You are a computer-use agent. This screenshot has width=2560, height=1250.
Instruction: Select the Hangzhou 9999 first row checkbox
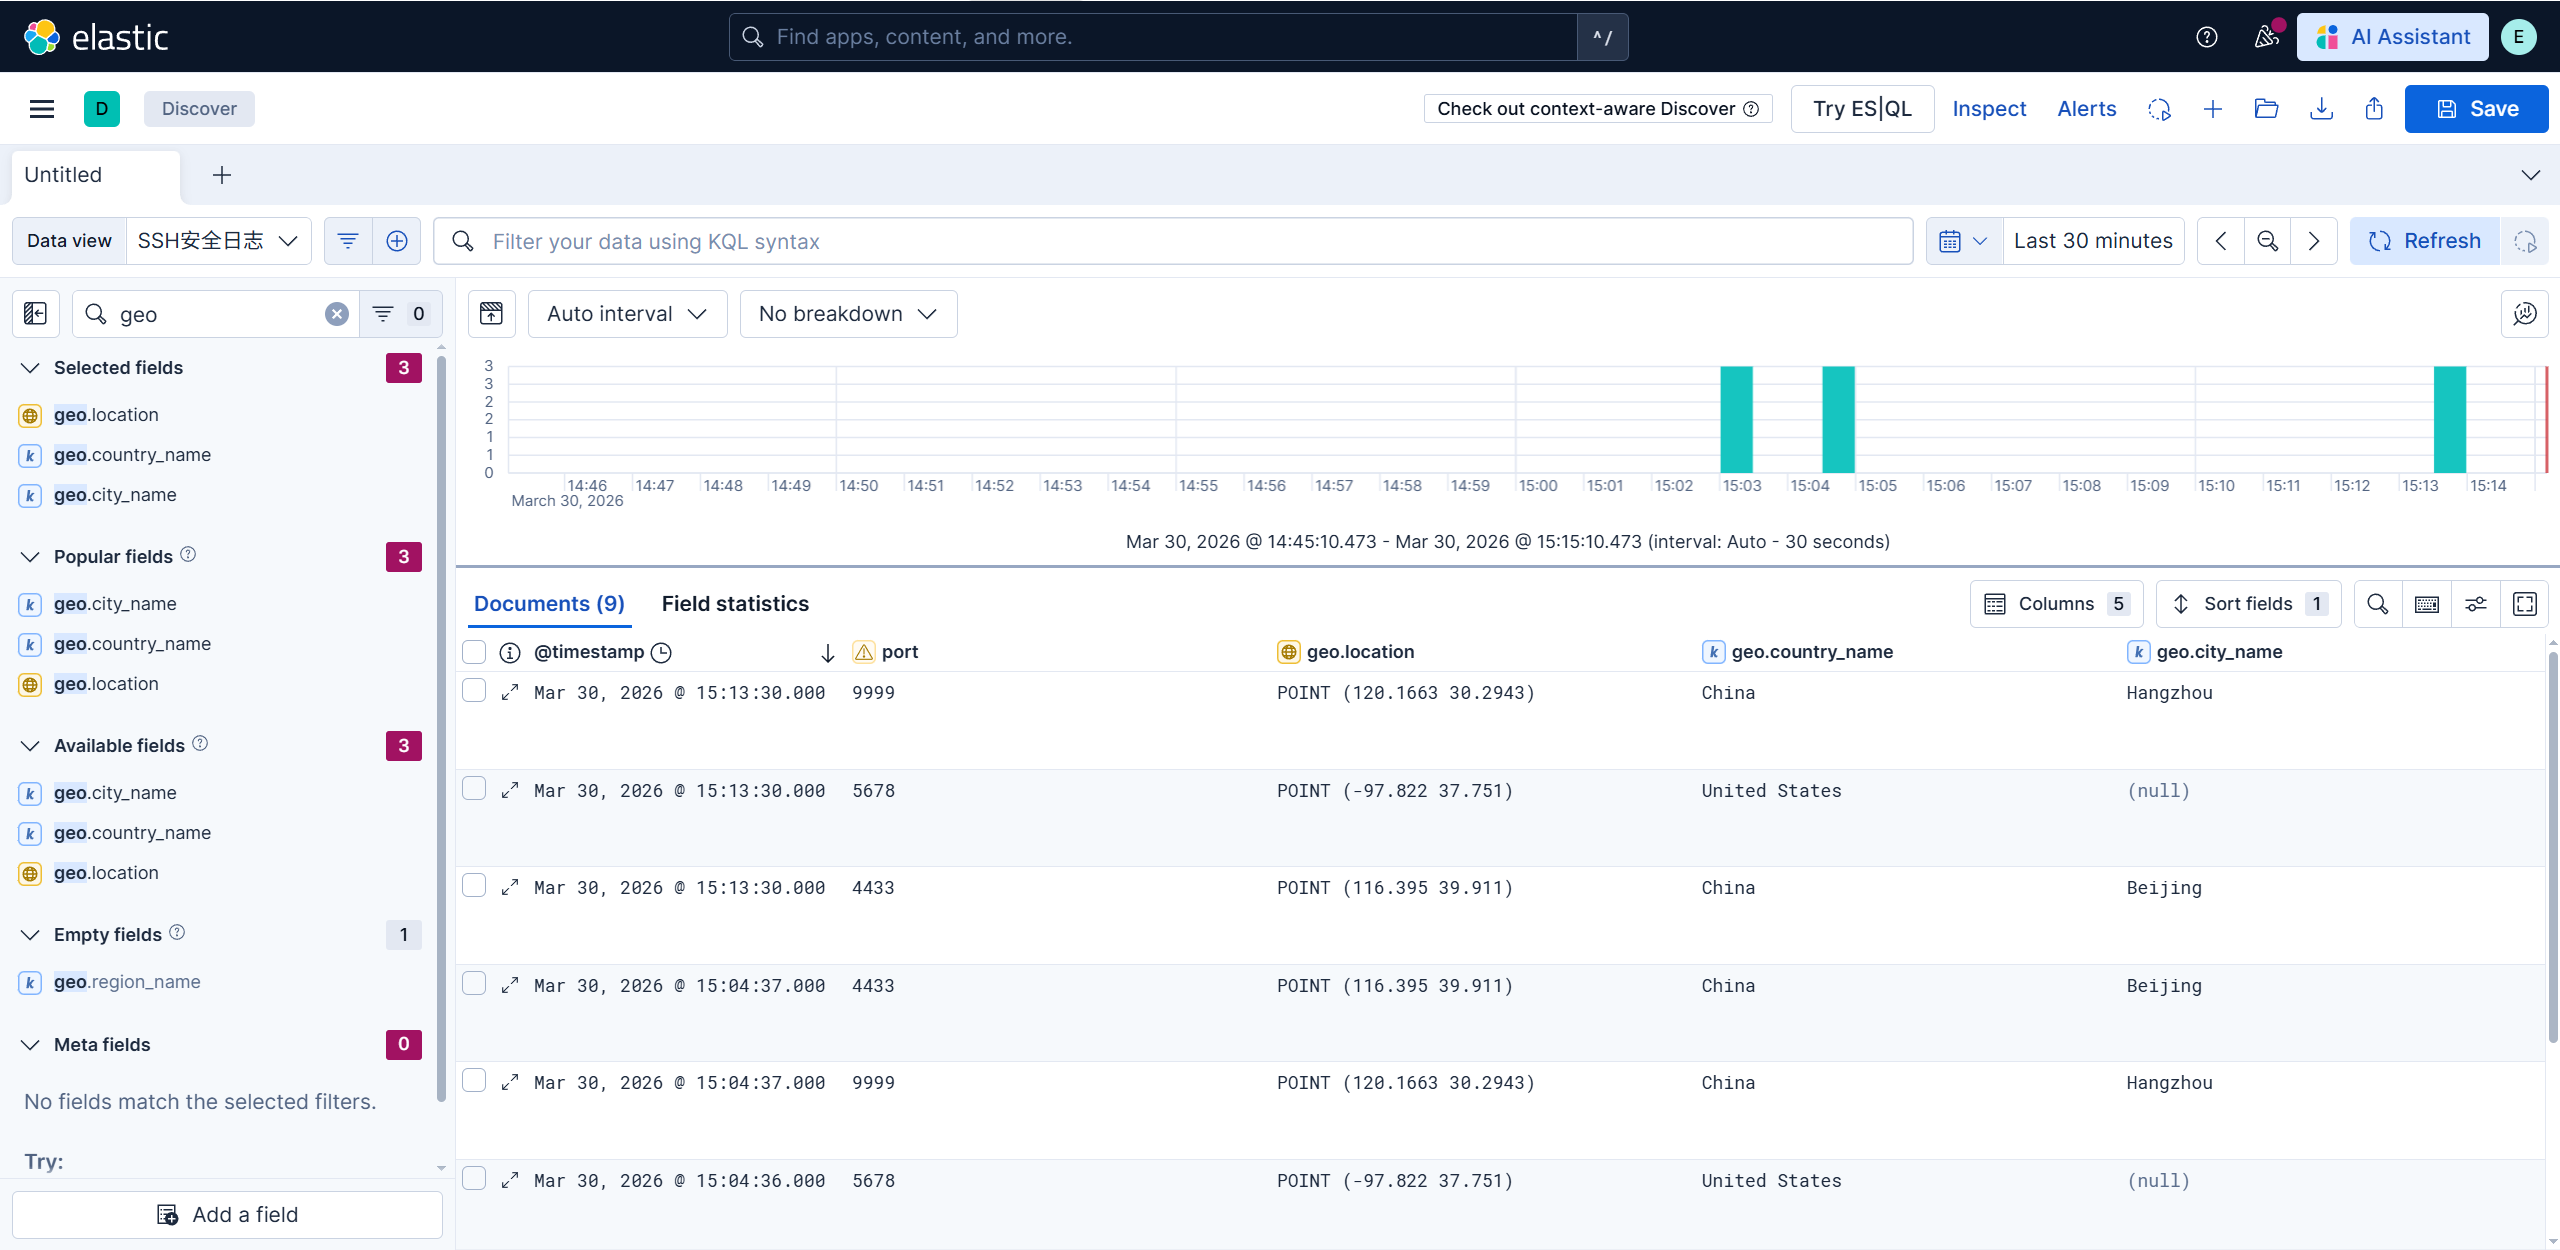474,691
